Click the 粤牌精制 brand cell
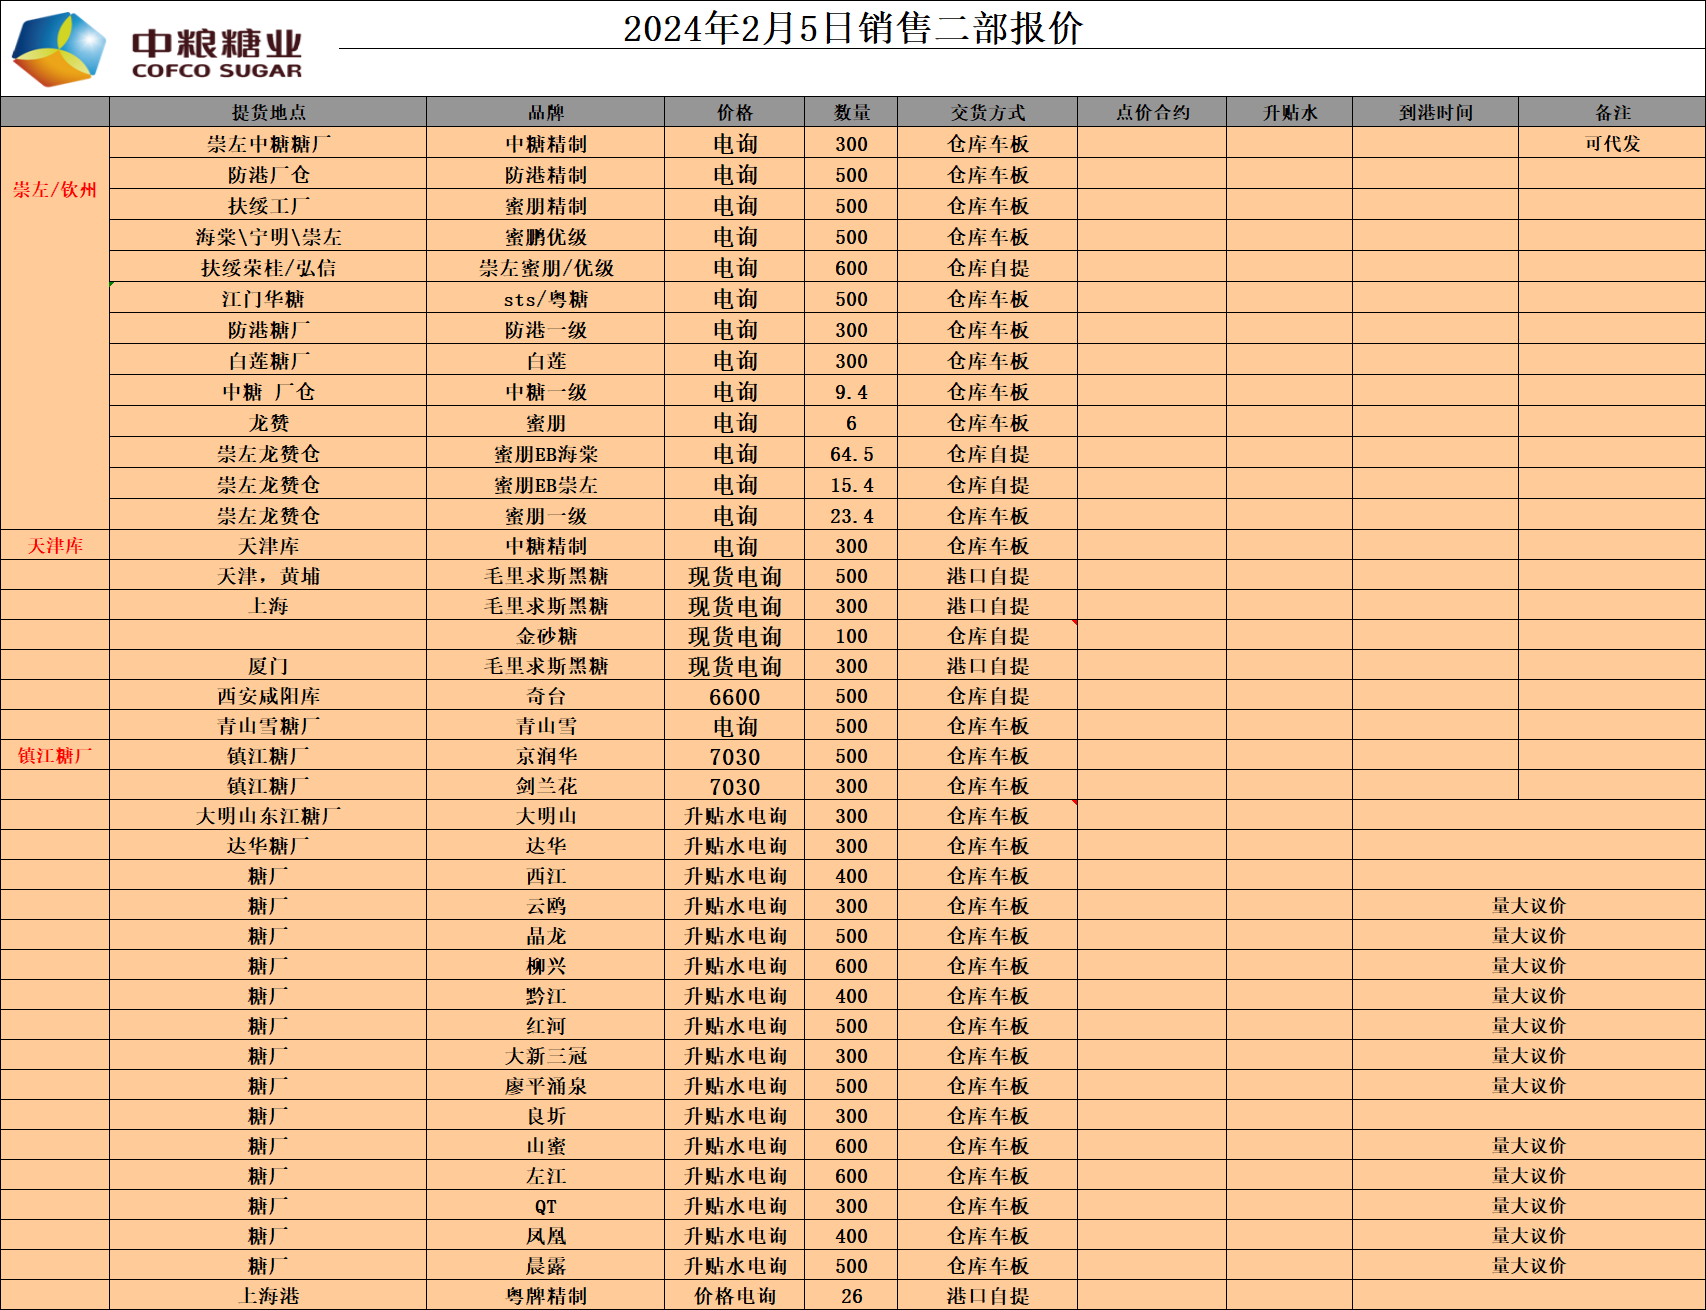Screen dimensions: 1706x1310 [x=545, y=1296]
